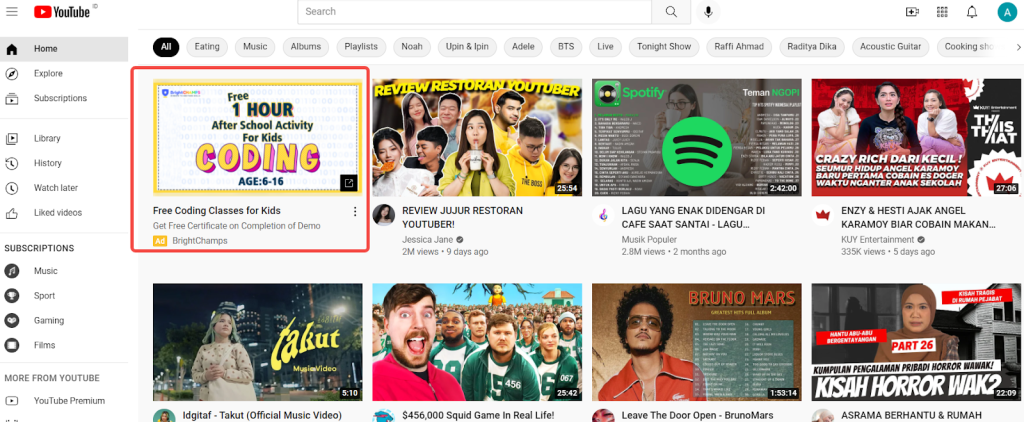Select the Acoustic Guitar chip
The image size is (1024, 422).
pos(891,47)
